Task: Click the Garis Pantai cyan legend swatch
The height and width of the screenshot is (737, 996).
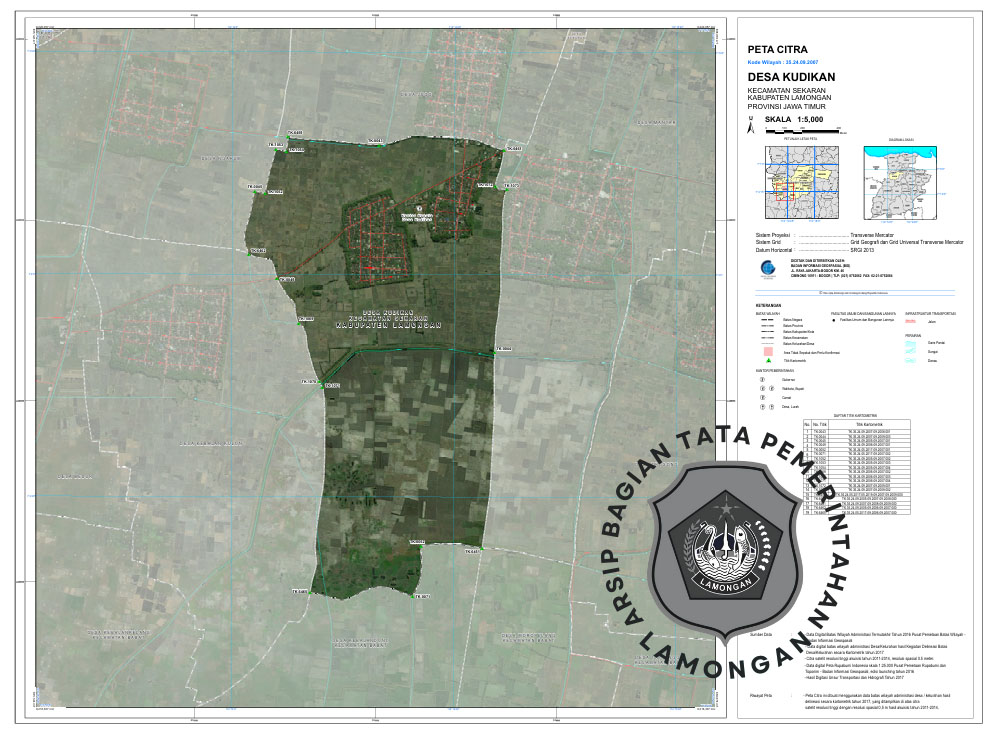Action: [x=910, y=342]
